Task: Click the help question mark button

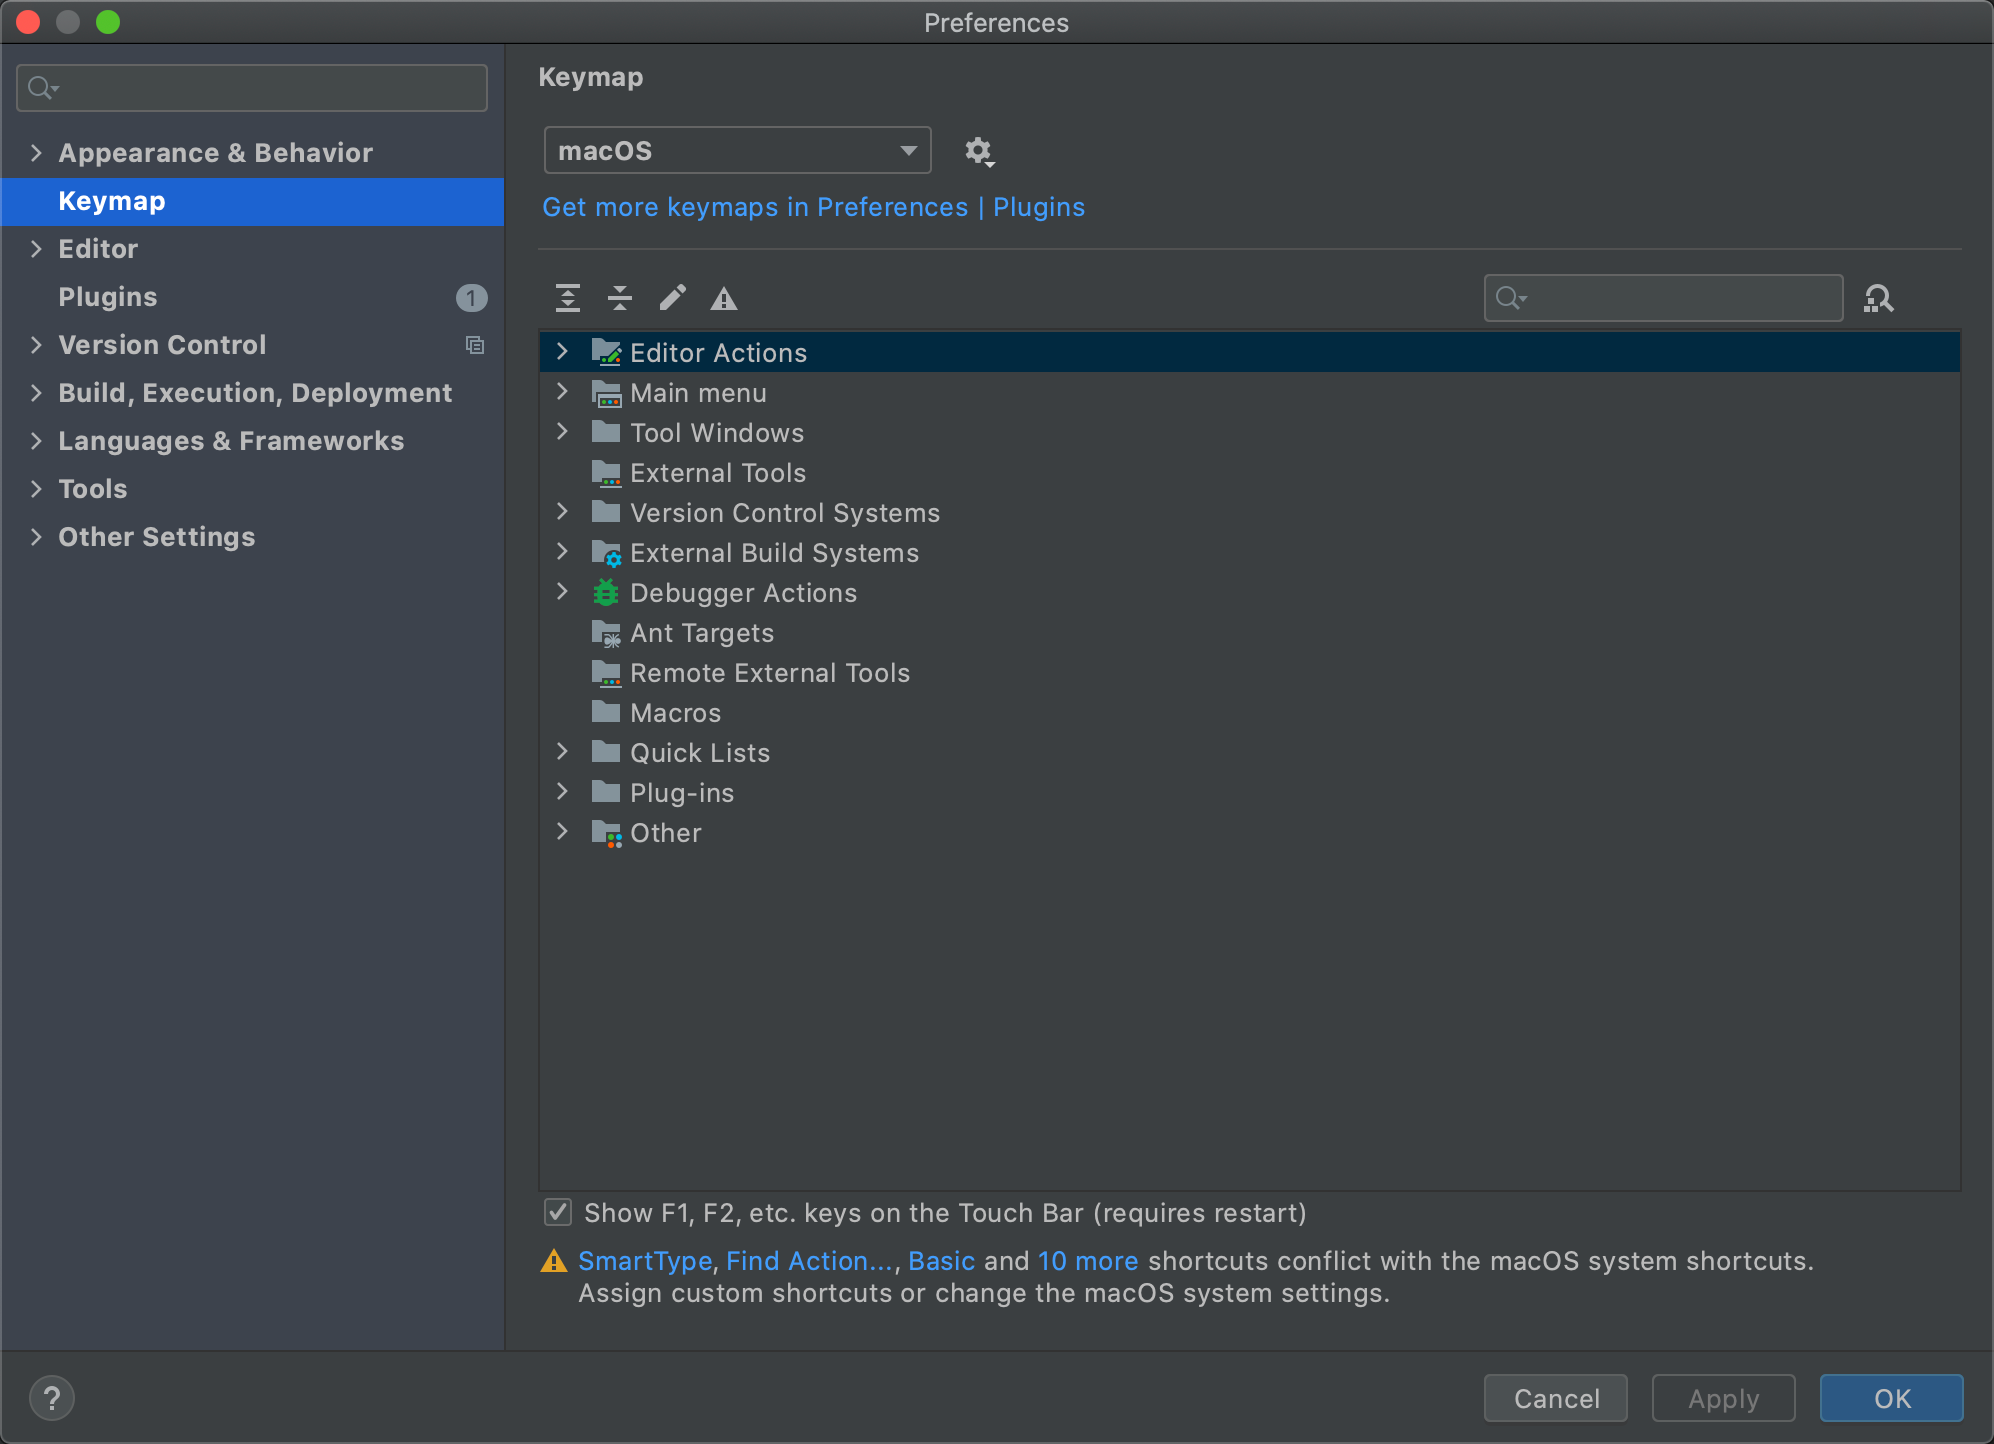Action: pos(52,1398)
